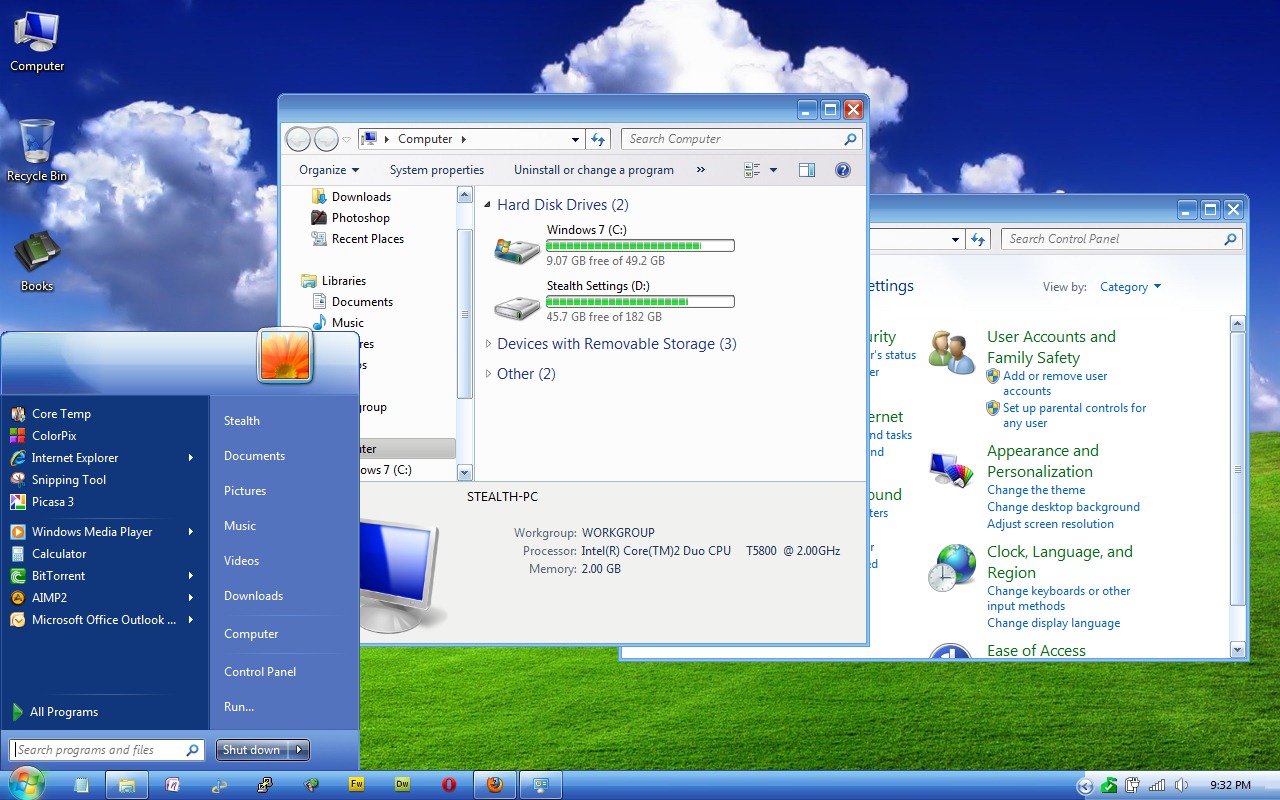Open the Recycle Bin desktop icon

pyautogui.click(x=37, y=151)
